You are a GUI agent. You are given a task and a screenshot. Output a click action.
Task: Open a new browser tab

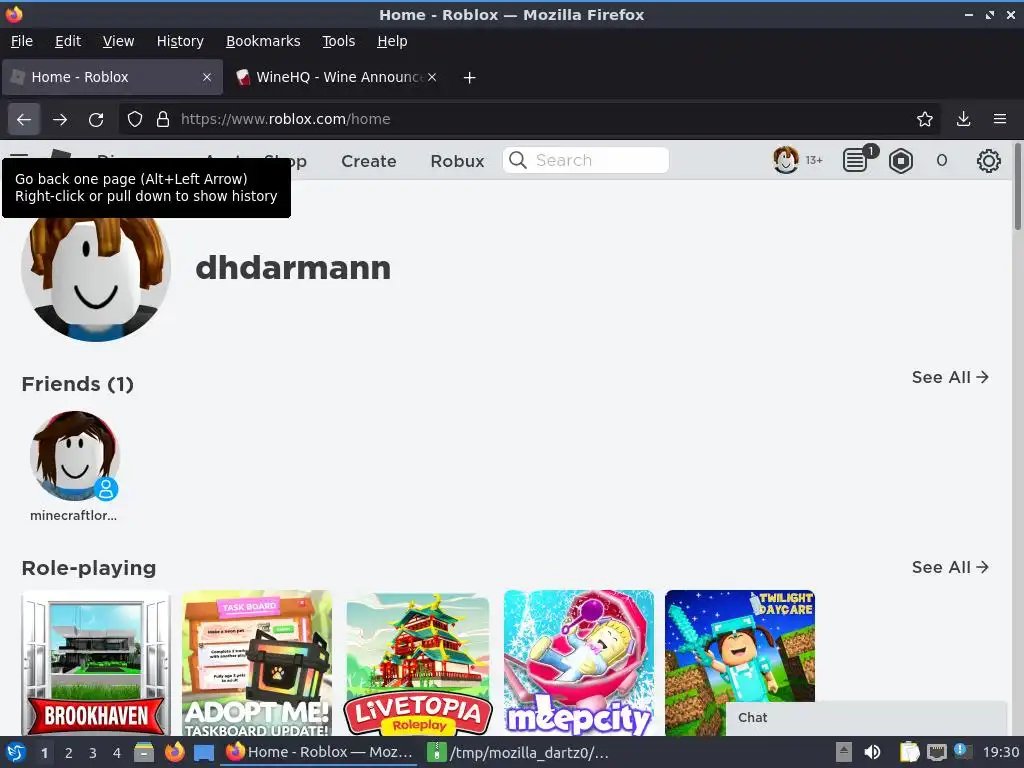pyautogui.click(x=469, y=78)
